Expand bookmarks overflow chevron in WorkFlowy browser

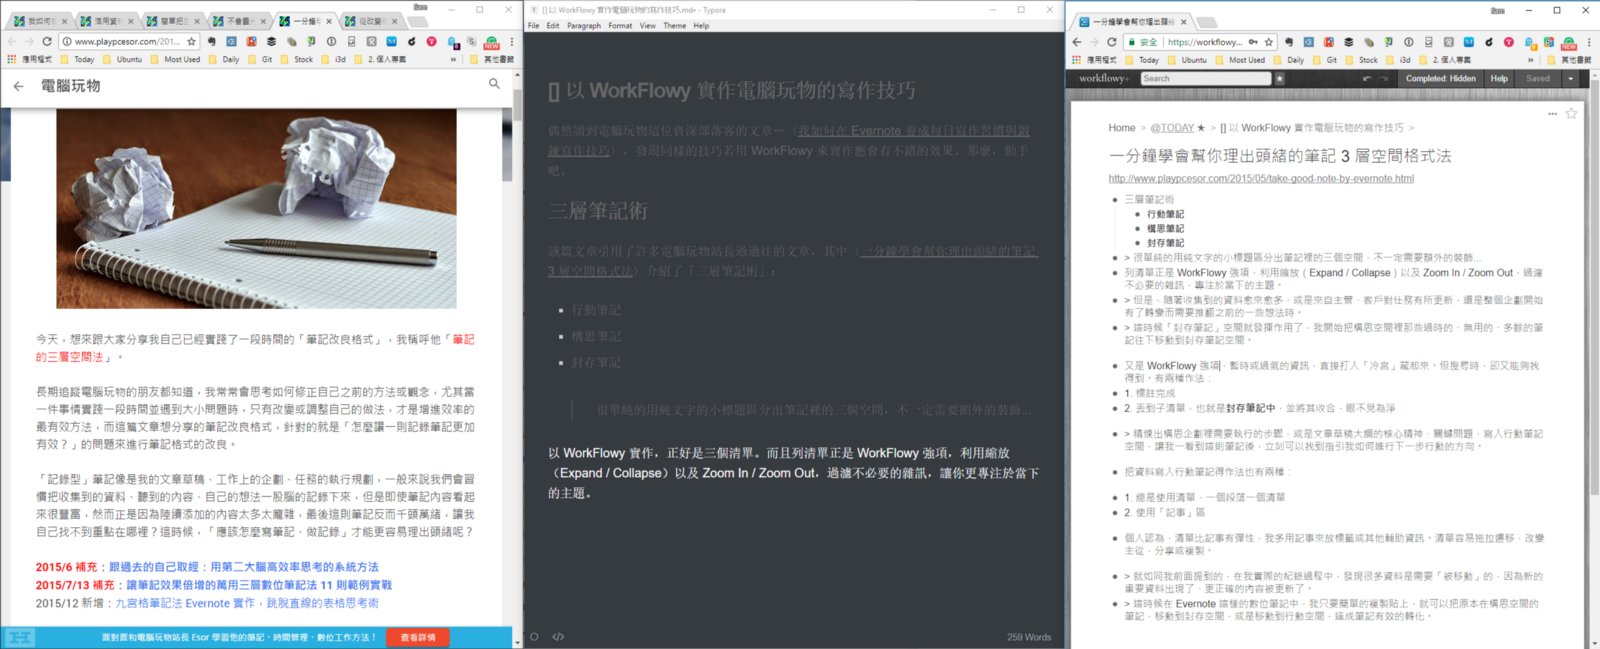pos(1530,60)
